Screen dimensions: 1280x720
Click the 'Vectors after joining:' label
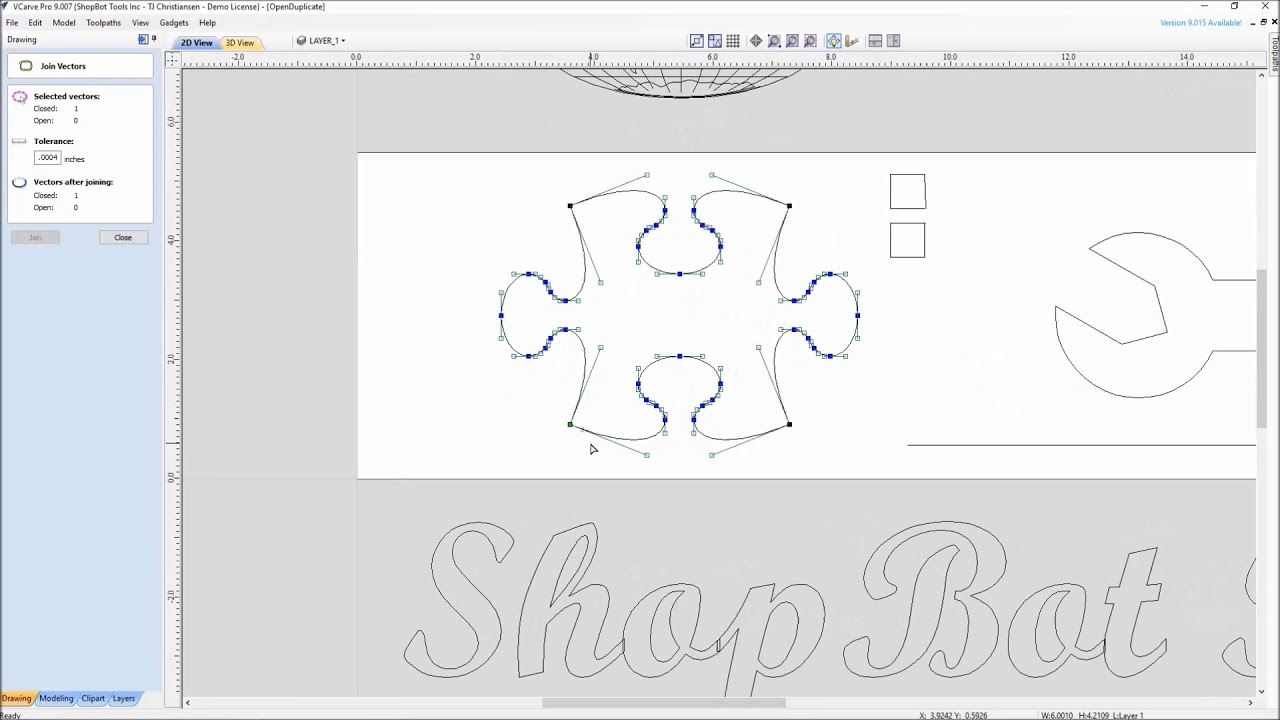click(x=73, y=182)
